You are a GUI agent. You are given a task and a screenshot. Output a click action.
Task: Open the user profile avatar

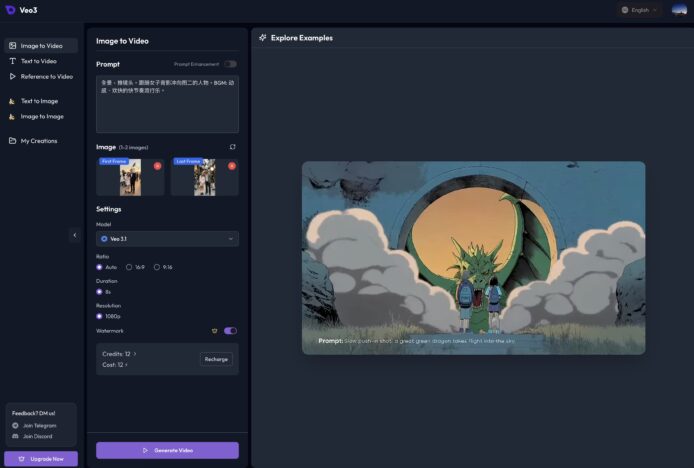coord(679,10)
